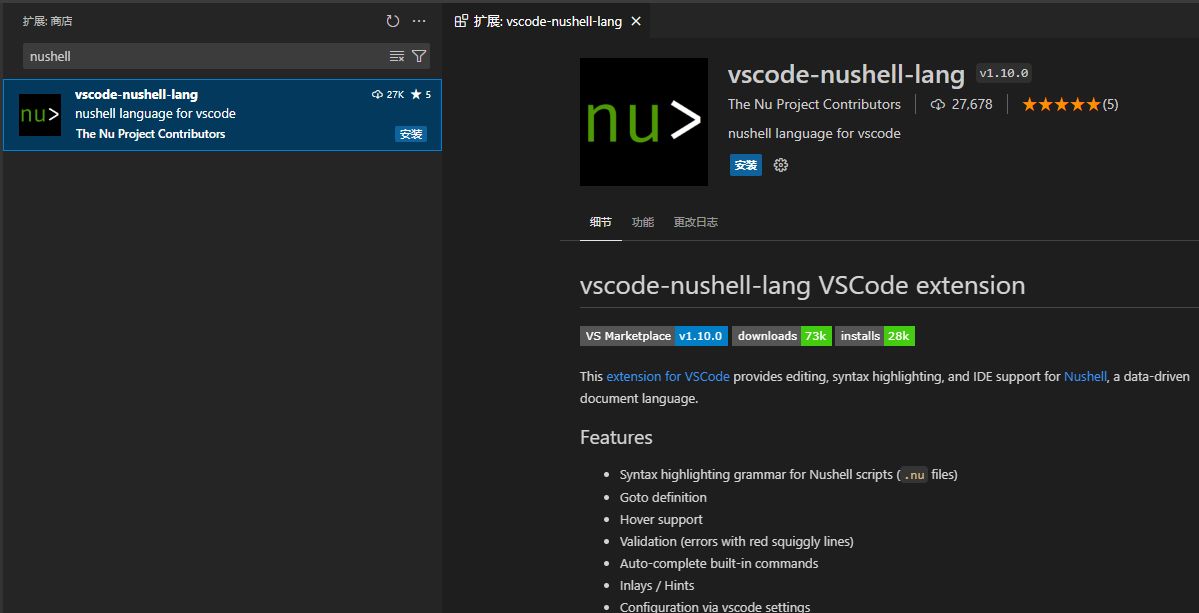Viewport: 1199px width, 613px height.
Task: Click the 扩展: 商店 panel title
Action: pyautogui.click(x=47, y=21)
